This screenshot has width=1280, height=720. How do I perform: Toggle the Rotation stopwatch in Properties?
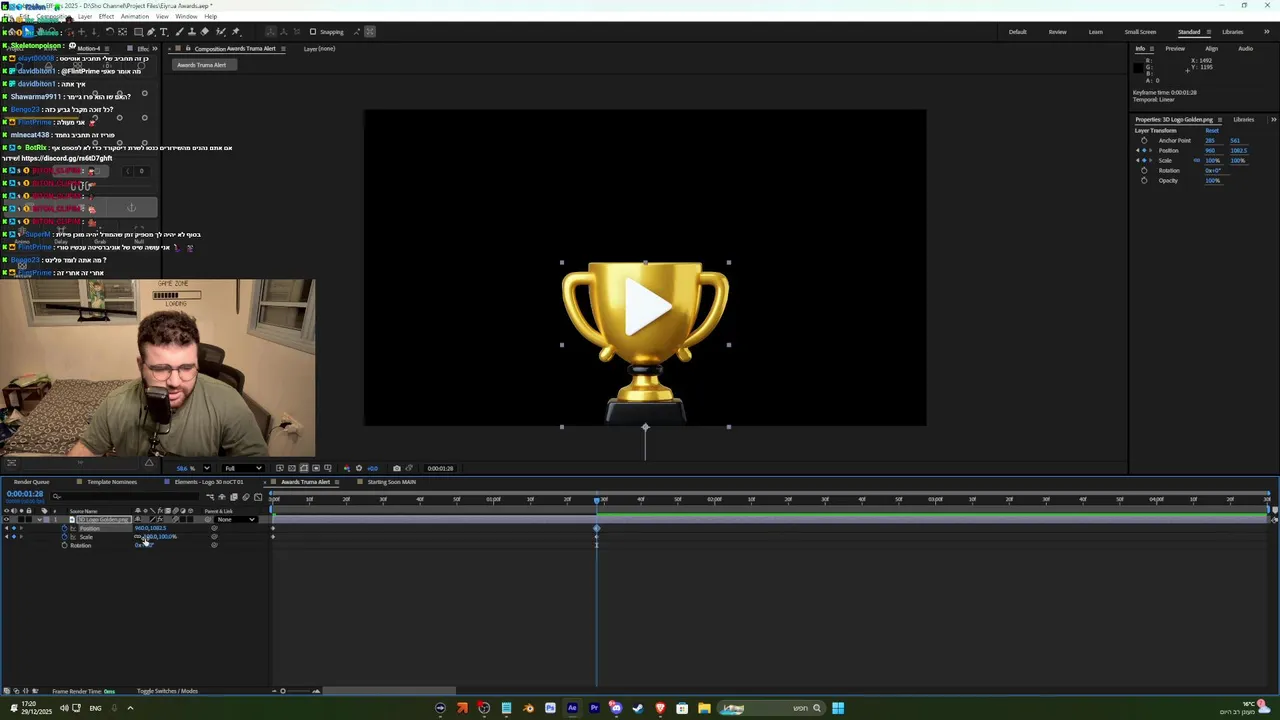pos(1144,171)
